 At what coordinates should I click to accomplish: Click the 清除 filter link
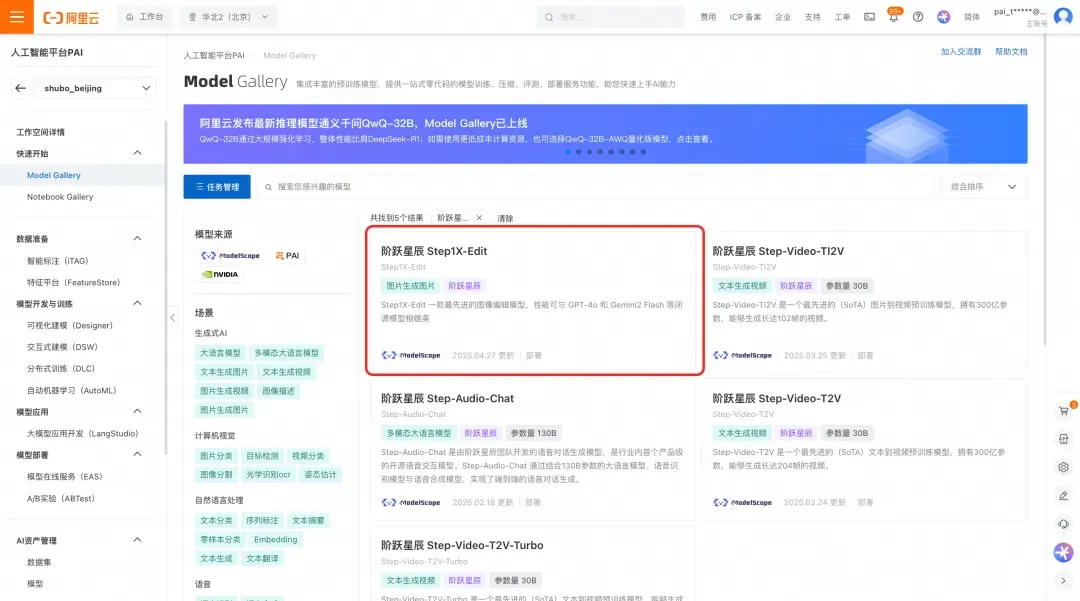pyautogui.click(x=505, y=218)
